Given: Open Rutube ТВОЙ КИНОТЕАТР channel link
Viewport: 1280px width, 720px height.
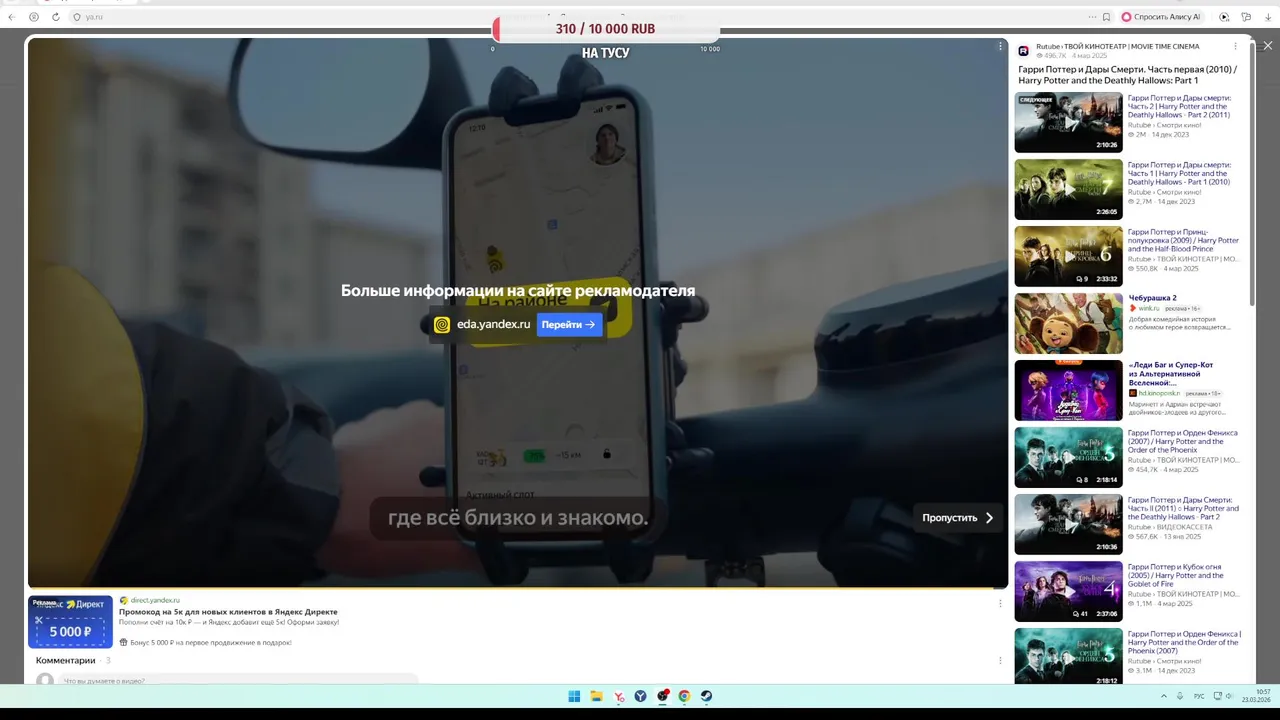Looking at the screenshot, I should click(x=1118, y=46).
